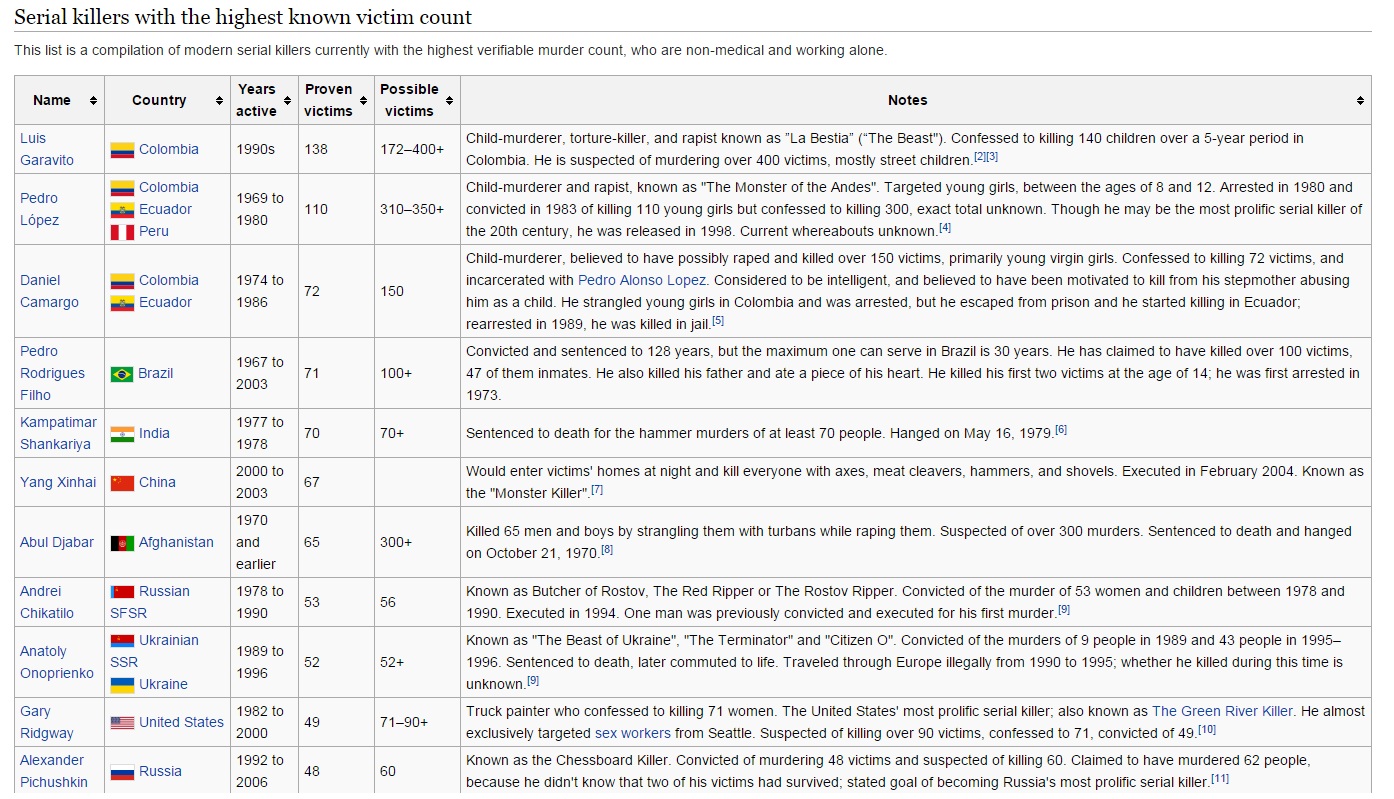Jump to citation [11] in Pichushkin's notes

pos(1220,779)
